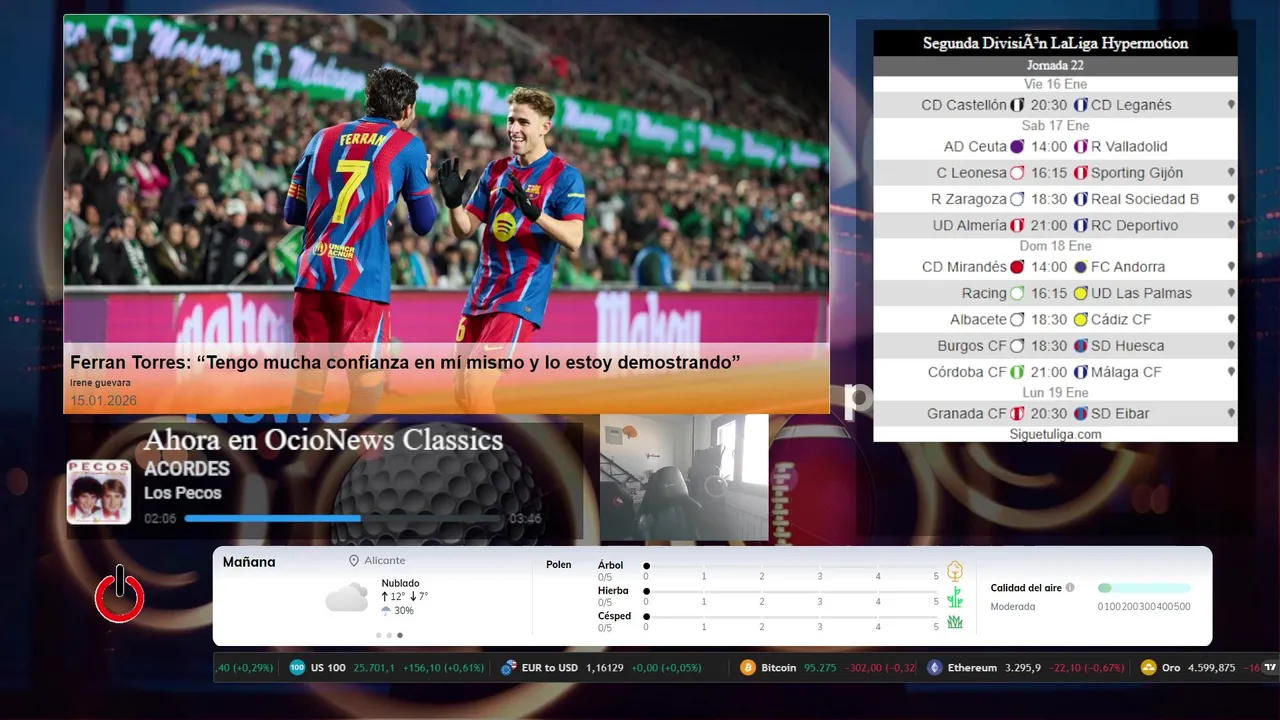Viewport: 1280px width, 720px height.
Task: Click the Ethereum diamond icon in ticker
Action: pyautogui.click(x=935, y=667)
